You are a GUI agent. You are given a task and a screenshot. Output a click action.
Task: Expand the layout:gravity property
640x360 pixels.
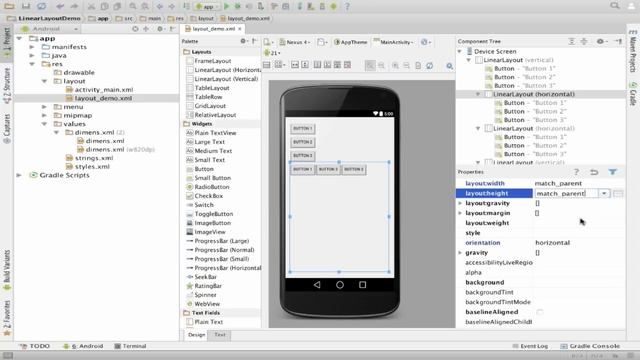point(460,203)
